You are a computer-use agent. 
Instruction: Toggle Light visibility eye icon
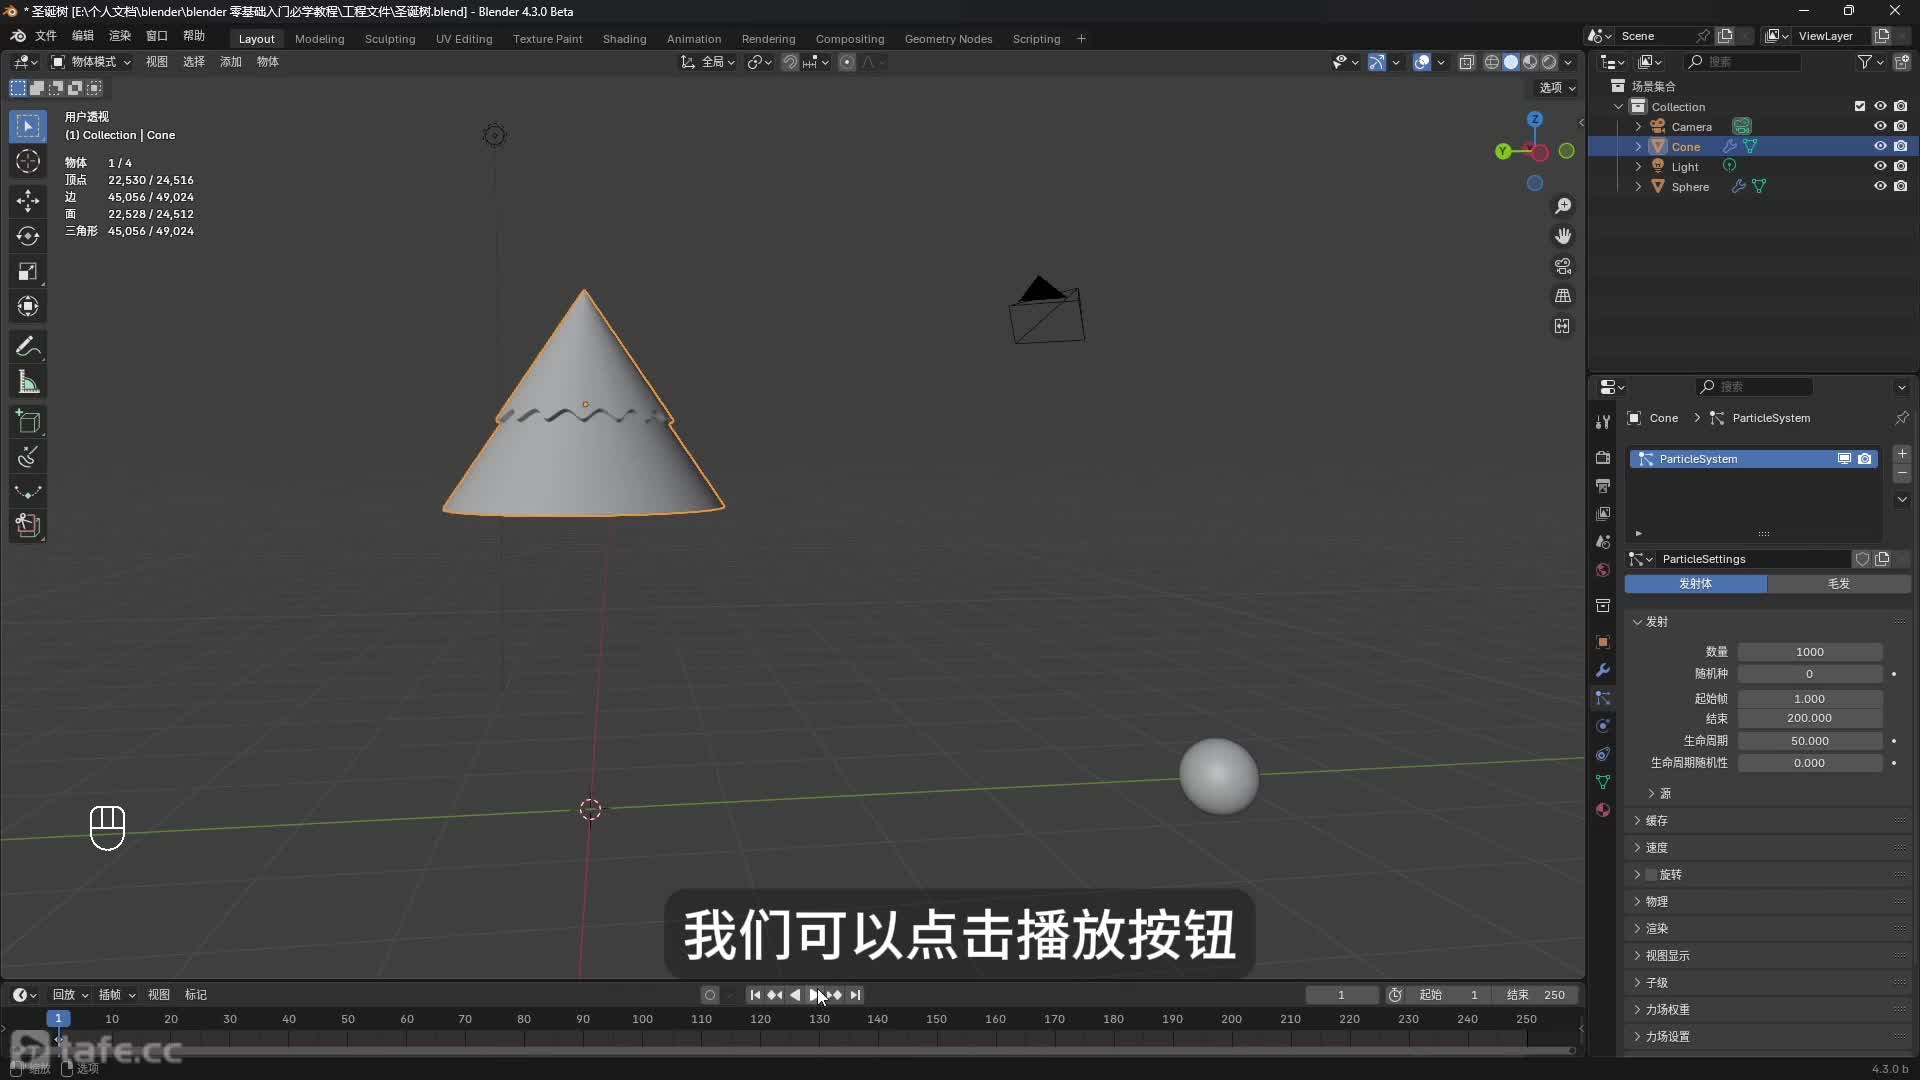click(1880, 167)
